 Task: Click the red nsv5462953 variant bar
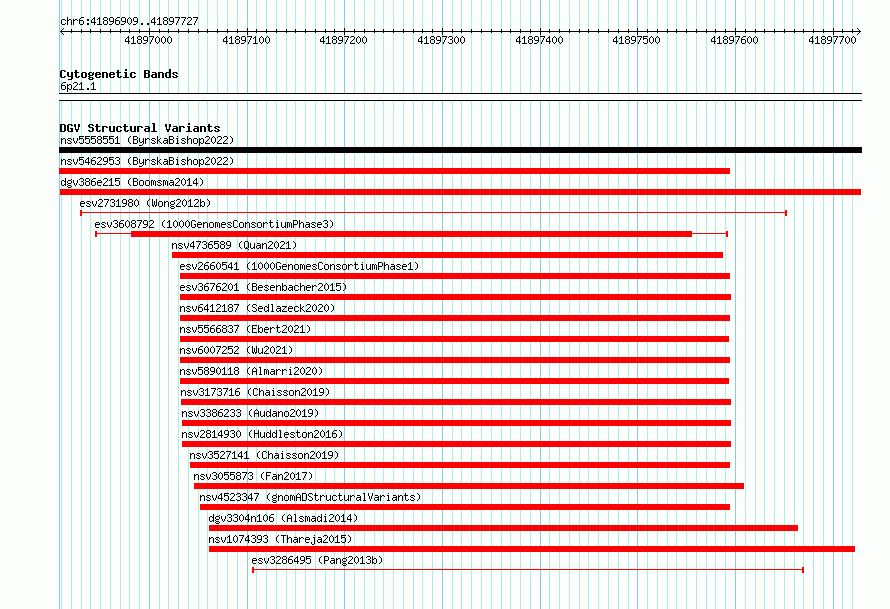point(394,171)
